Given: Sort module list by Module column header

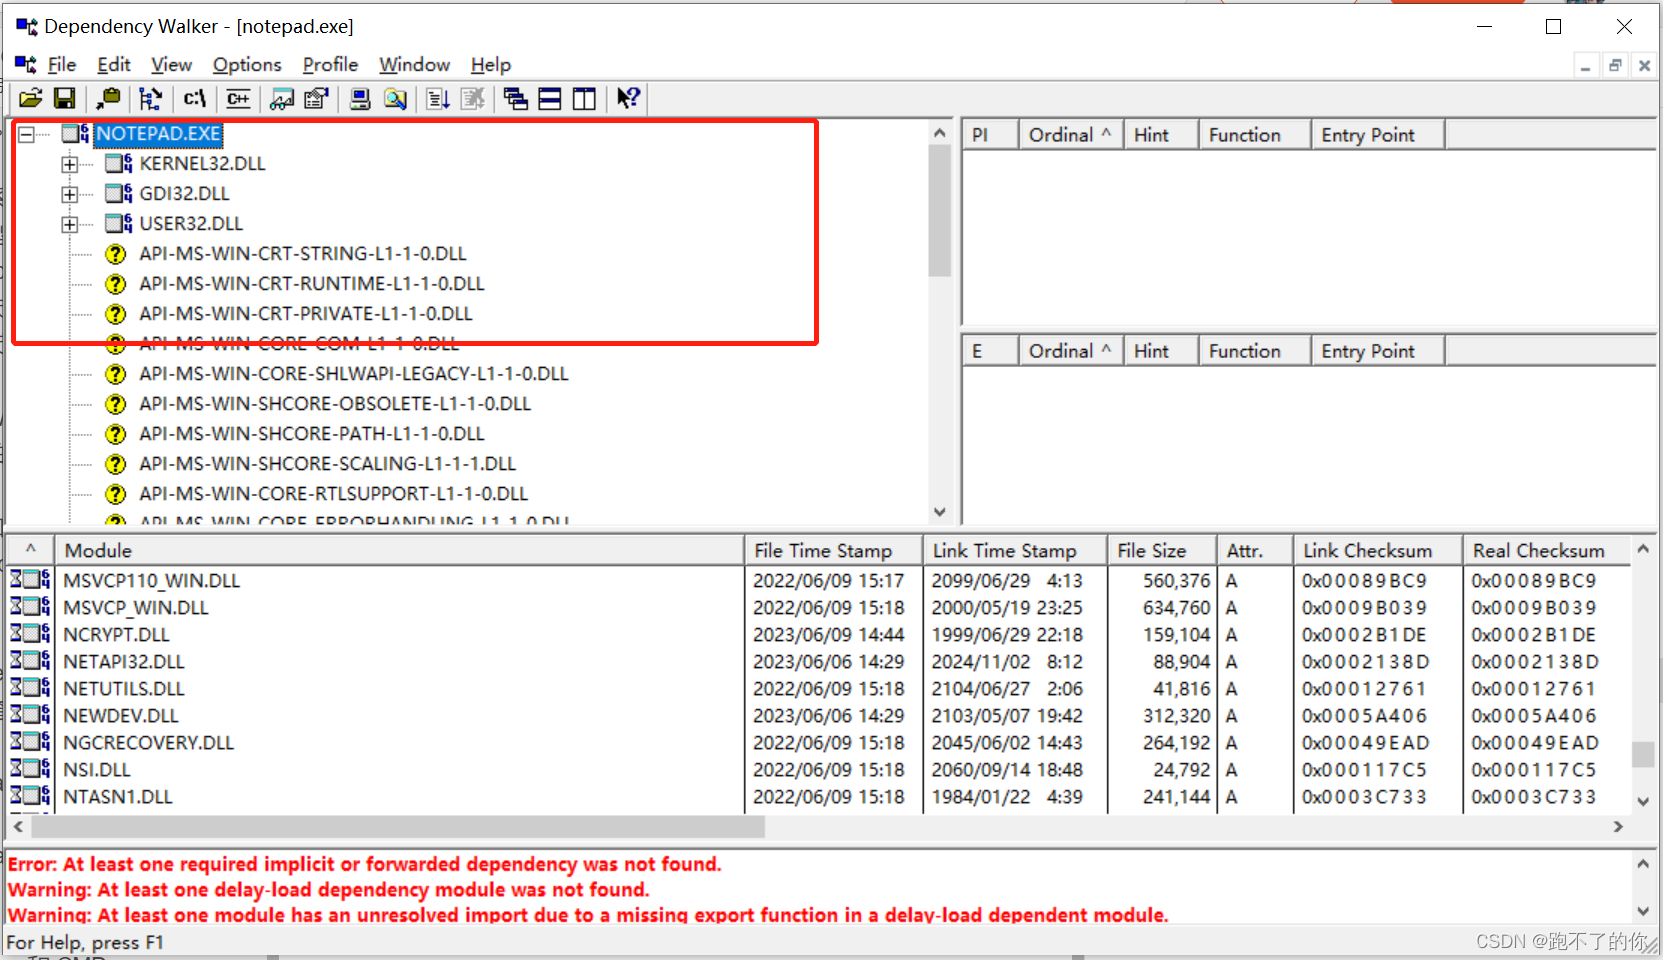Looking at the screenshot, I should (x=399, y=550).
